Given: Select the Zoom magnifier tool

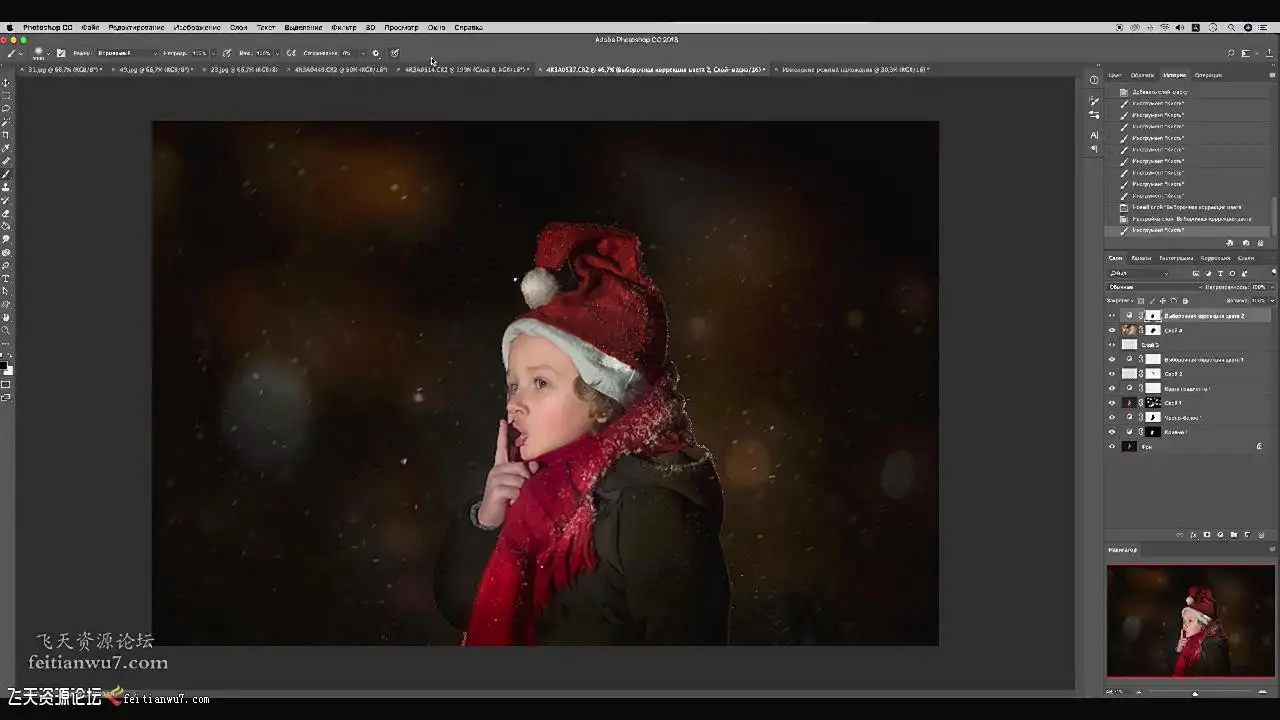Looking at the screenshot, I should [x=6, y=330].
